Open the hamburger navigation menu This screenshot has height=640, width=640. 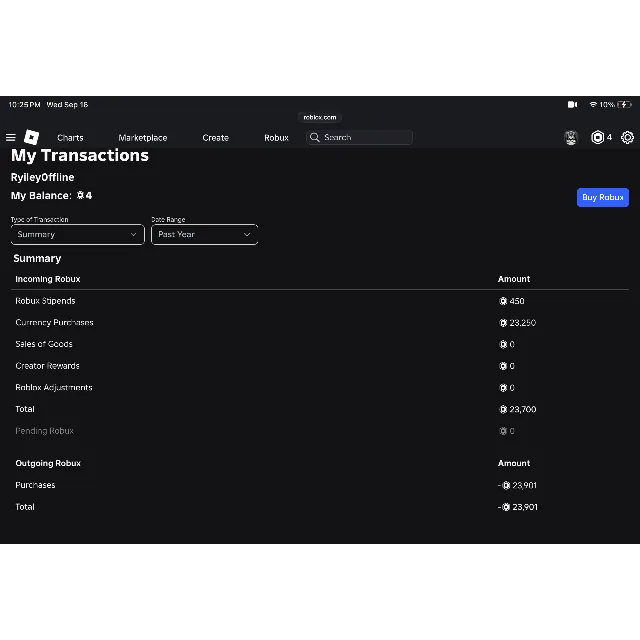pyautogui.click(x=11, y=138)
